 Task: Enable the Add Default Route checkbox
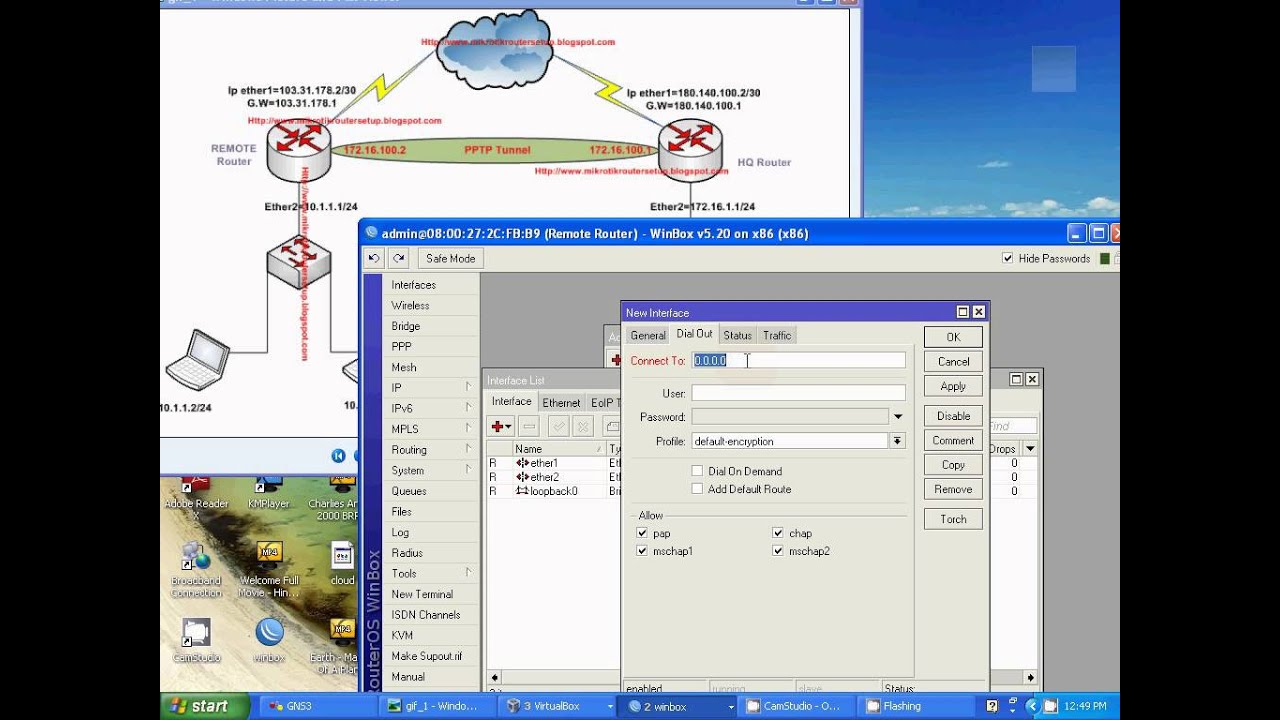[x=697, y=489]
